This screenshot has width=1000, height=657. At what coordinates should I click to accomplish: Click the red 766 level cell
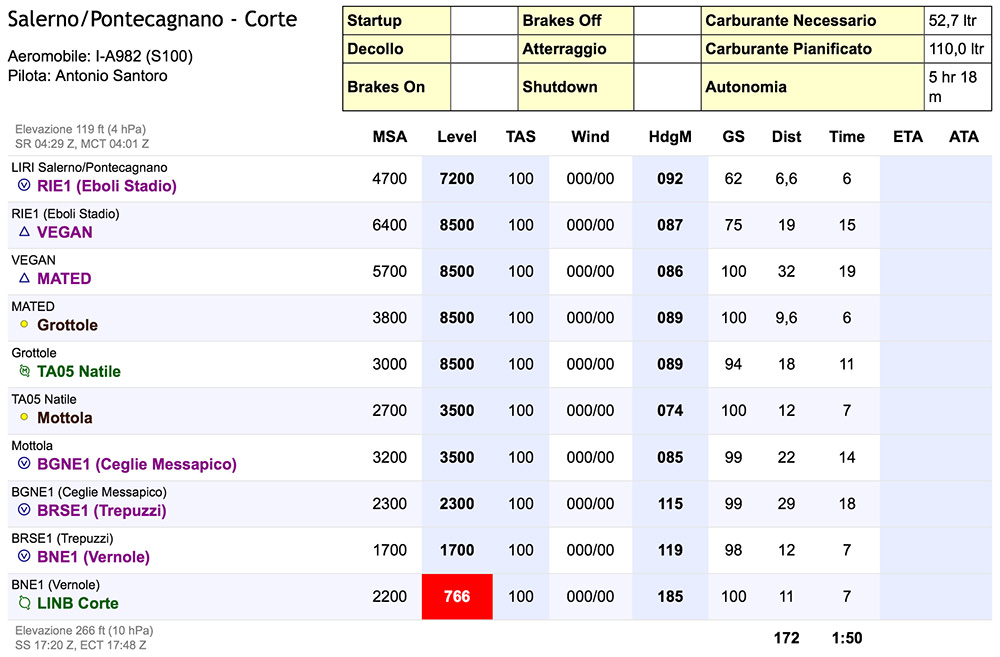[457, 597]
